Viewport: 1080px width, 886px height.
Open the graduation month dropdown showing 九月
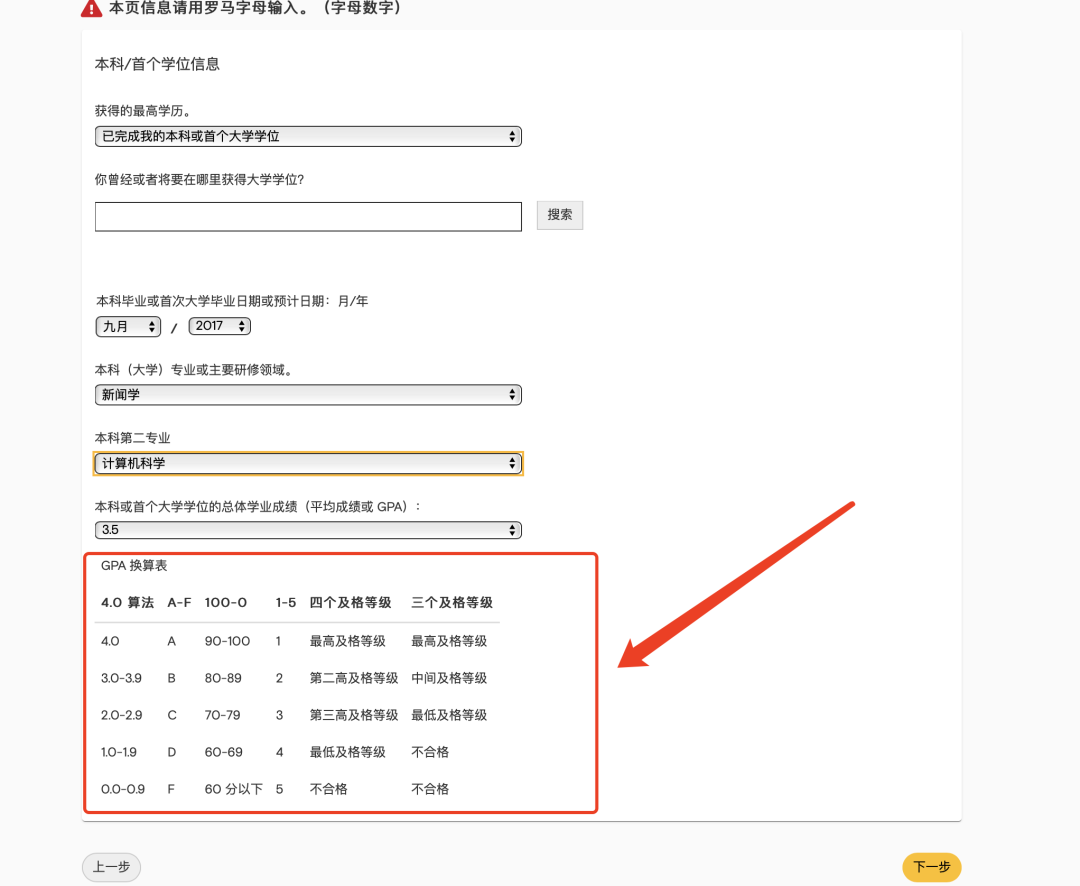(128, 326)
